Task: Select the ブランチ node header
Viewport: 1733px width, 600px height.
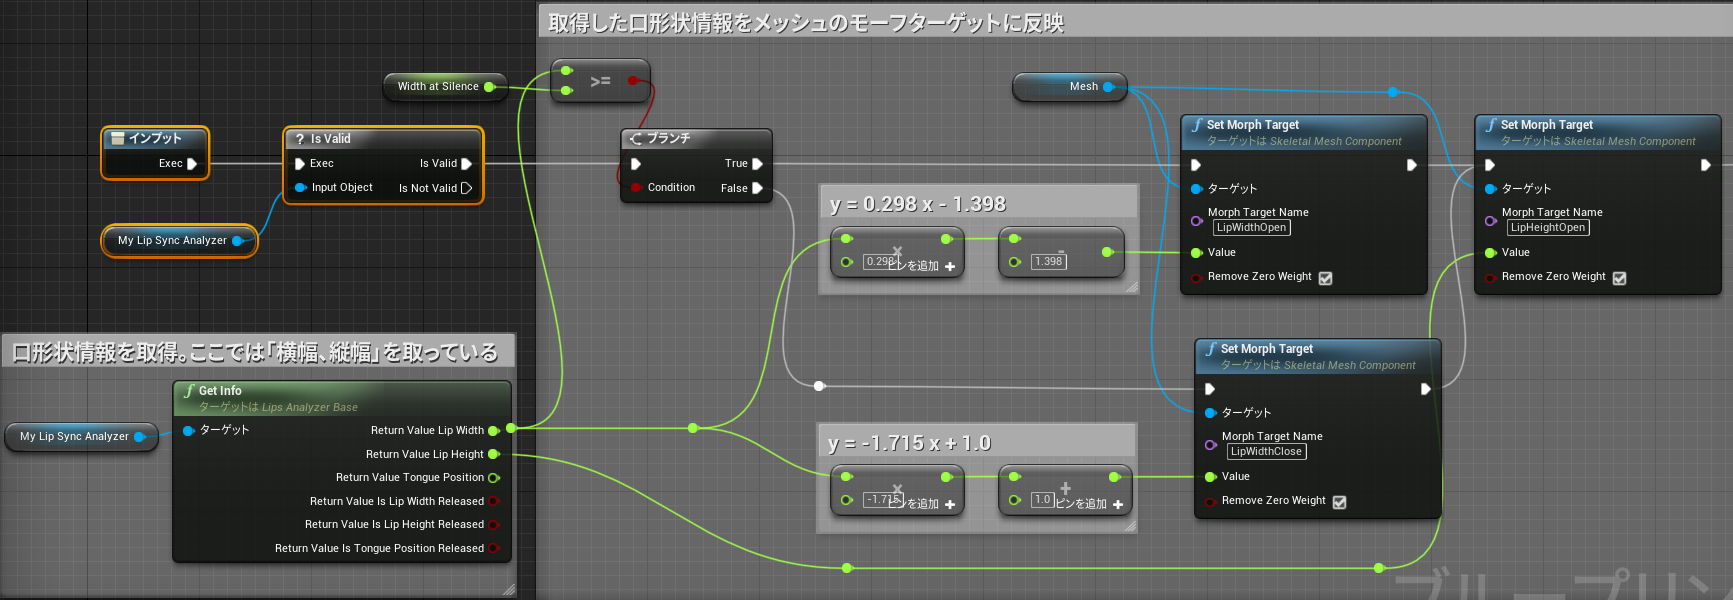Action: point(696,138)
